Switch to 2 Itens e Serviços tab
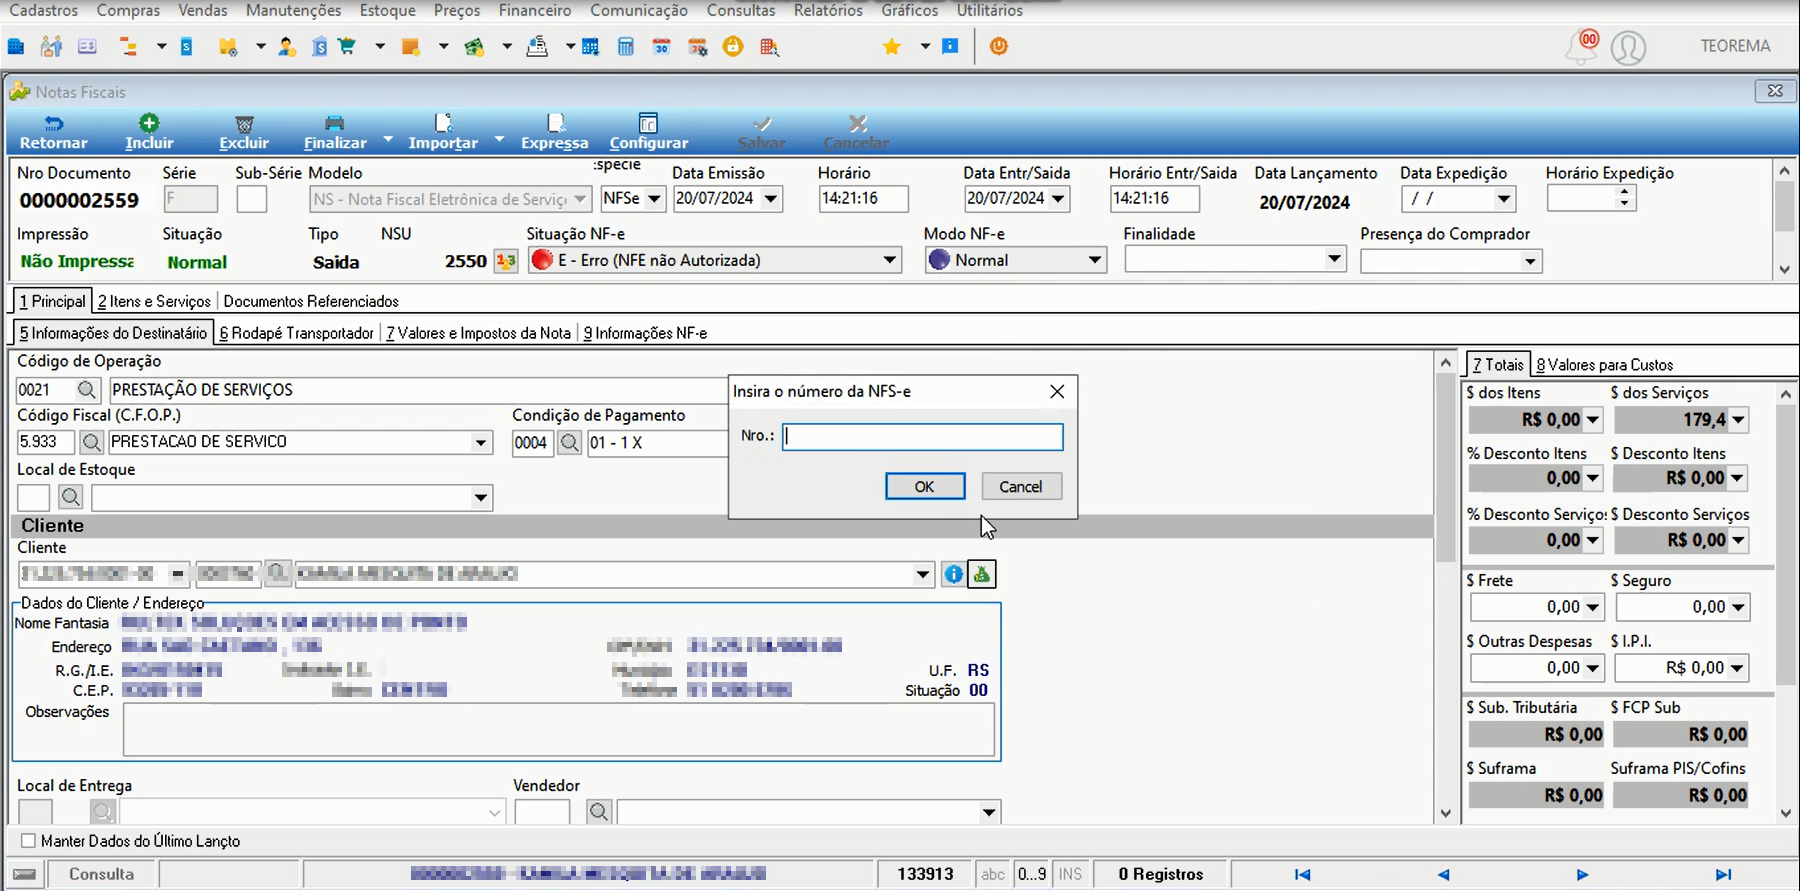Viewport: 1800px width, 891px height. coord(154,301)
